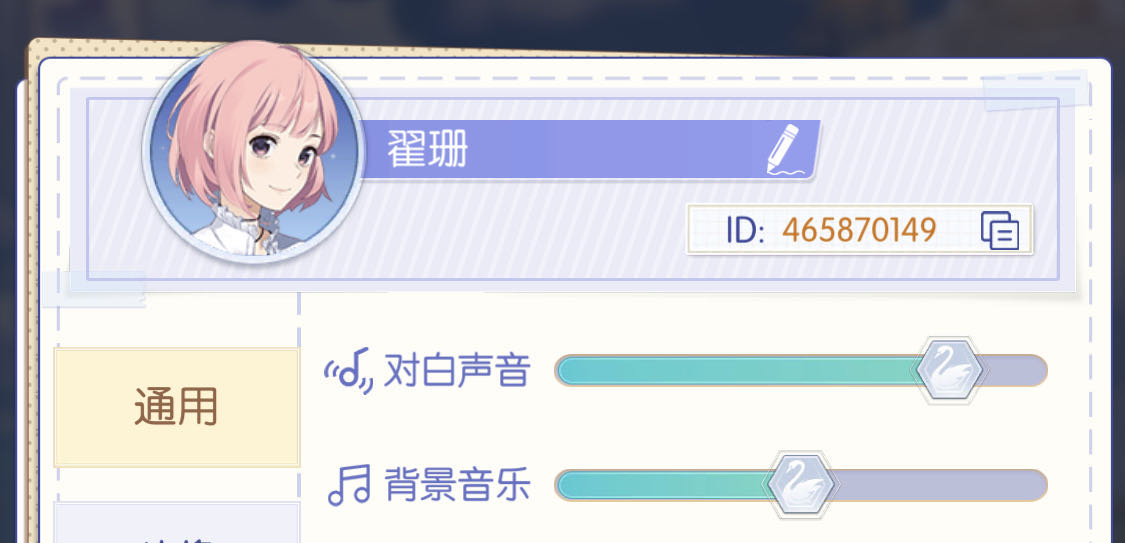Select the swan handle on 背景音乐 slider
This screenshot has height=543, width=1125.
tap(800, 485)
